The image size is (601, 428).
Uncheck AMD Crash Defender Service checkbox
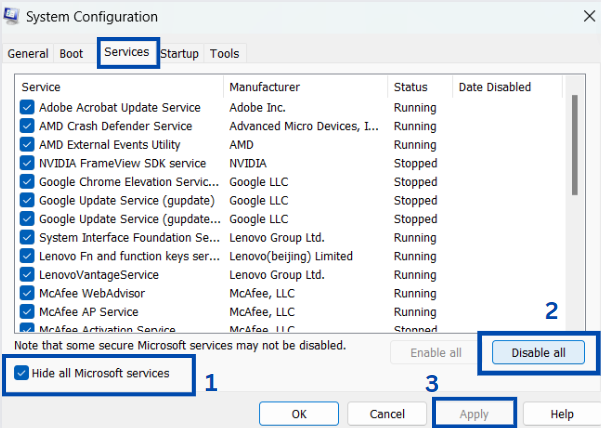tap(27, 127)
